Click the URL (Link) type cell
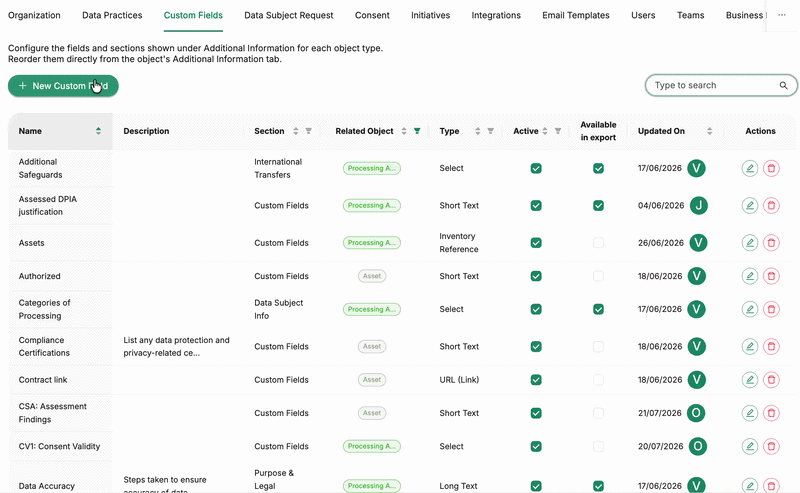 click(x=459, y=380)
